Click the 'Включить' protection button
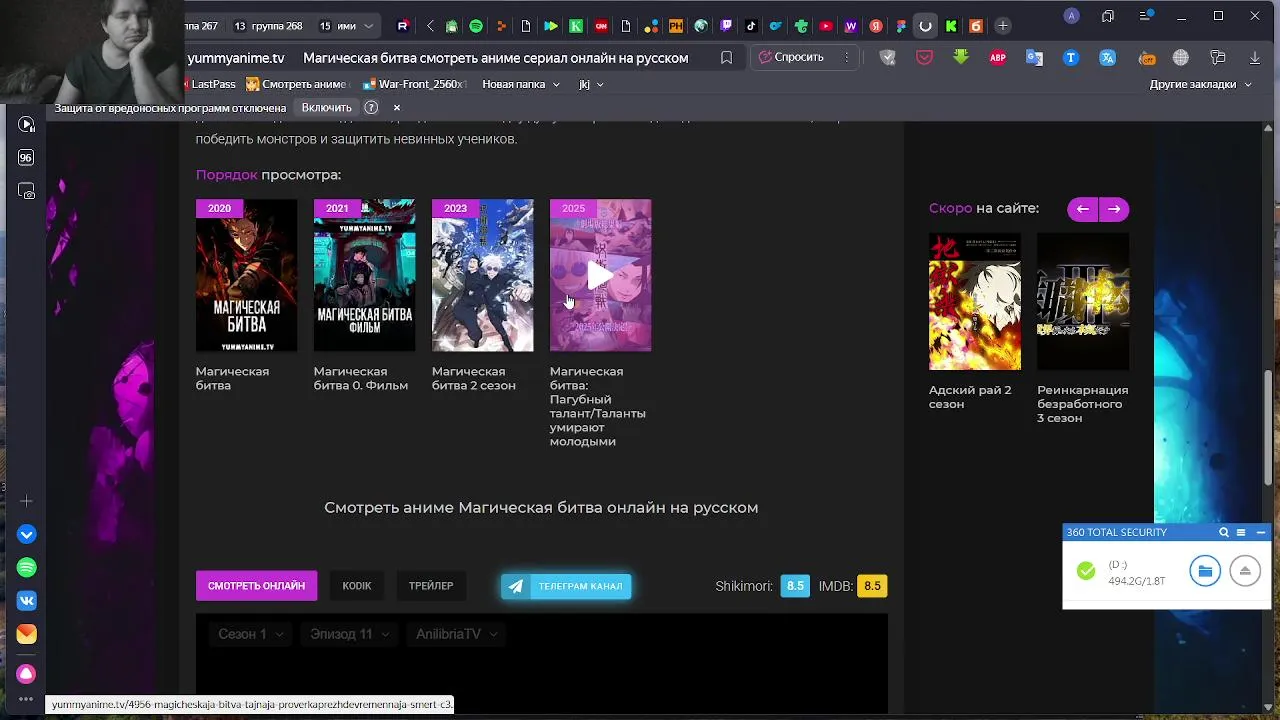Viewport: 1280px width, 720px height. coord(327,107)
